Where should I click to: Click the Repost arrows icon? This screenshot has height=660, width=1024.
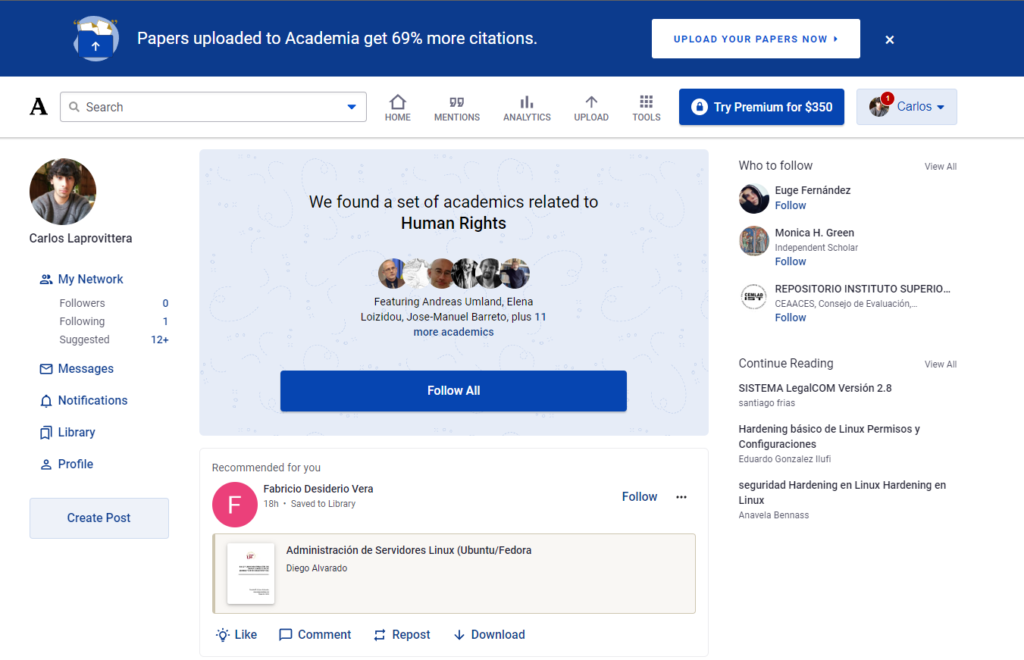coord(379,635)
